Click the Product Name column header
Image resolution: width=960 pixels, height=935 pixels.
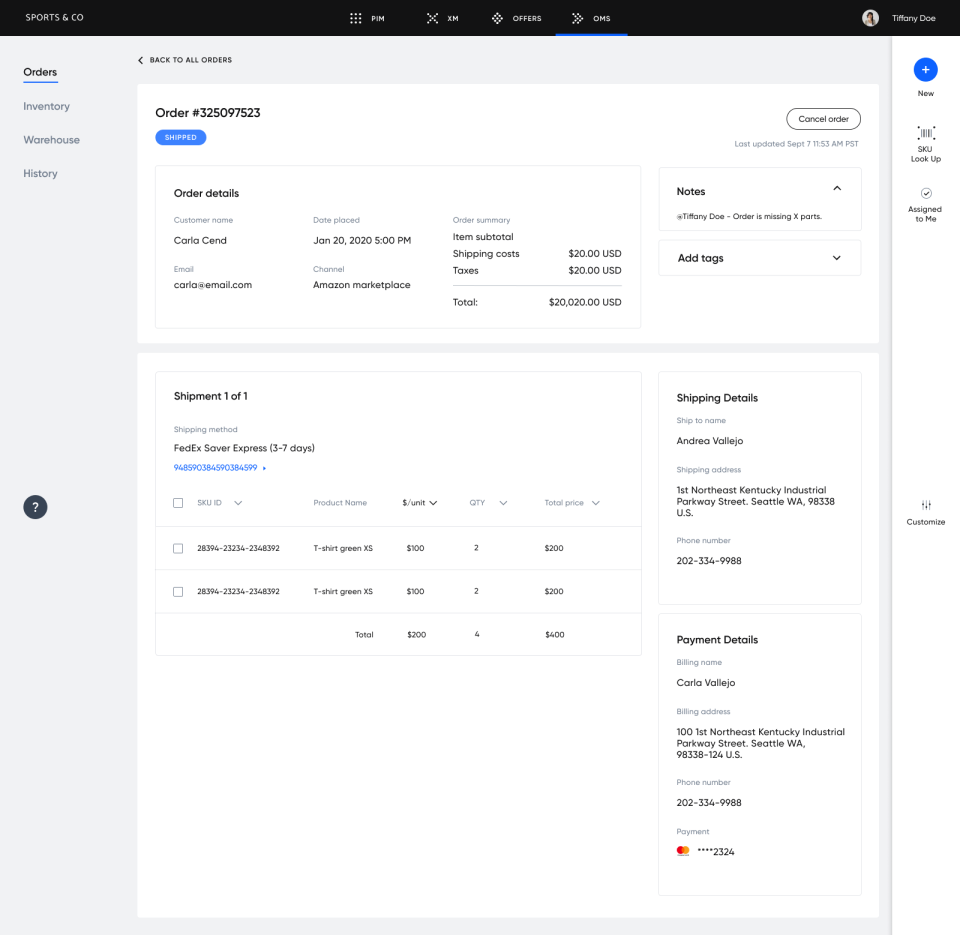pyautogui.click(x=340, y=503)
